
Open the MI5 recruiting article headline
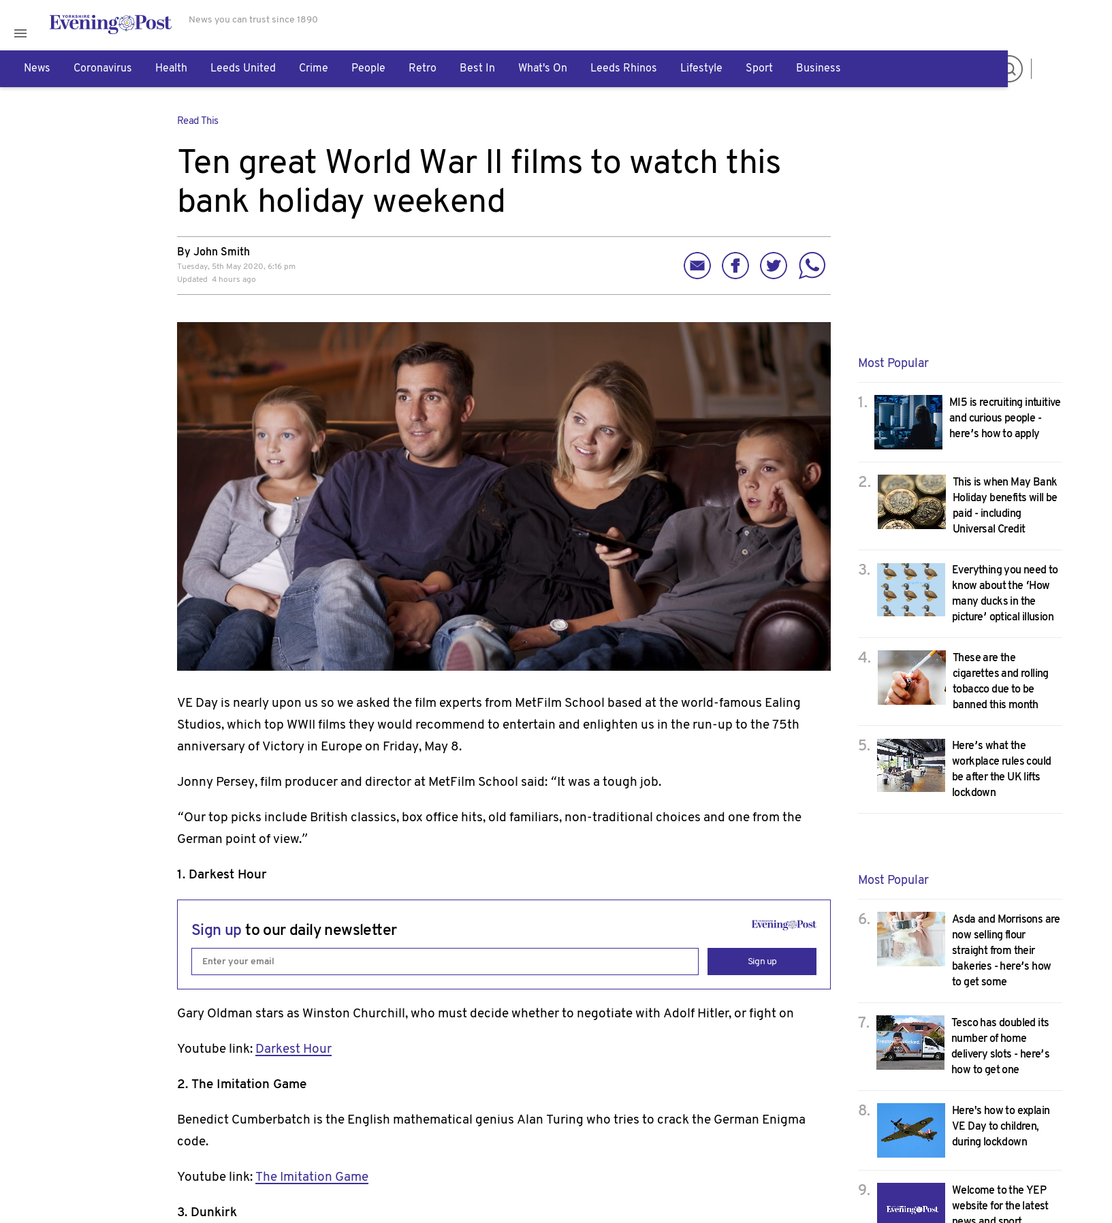(1004, 418)
